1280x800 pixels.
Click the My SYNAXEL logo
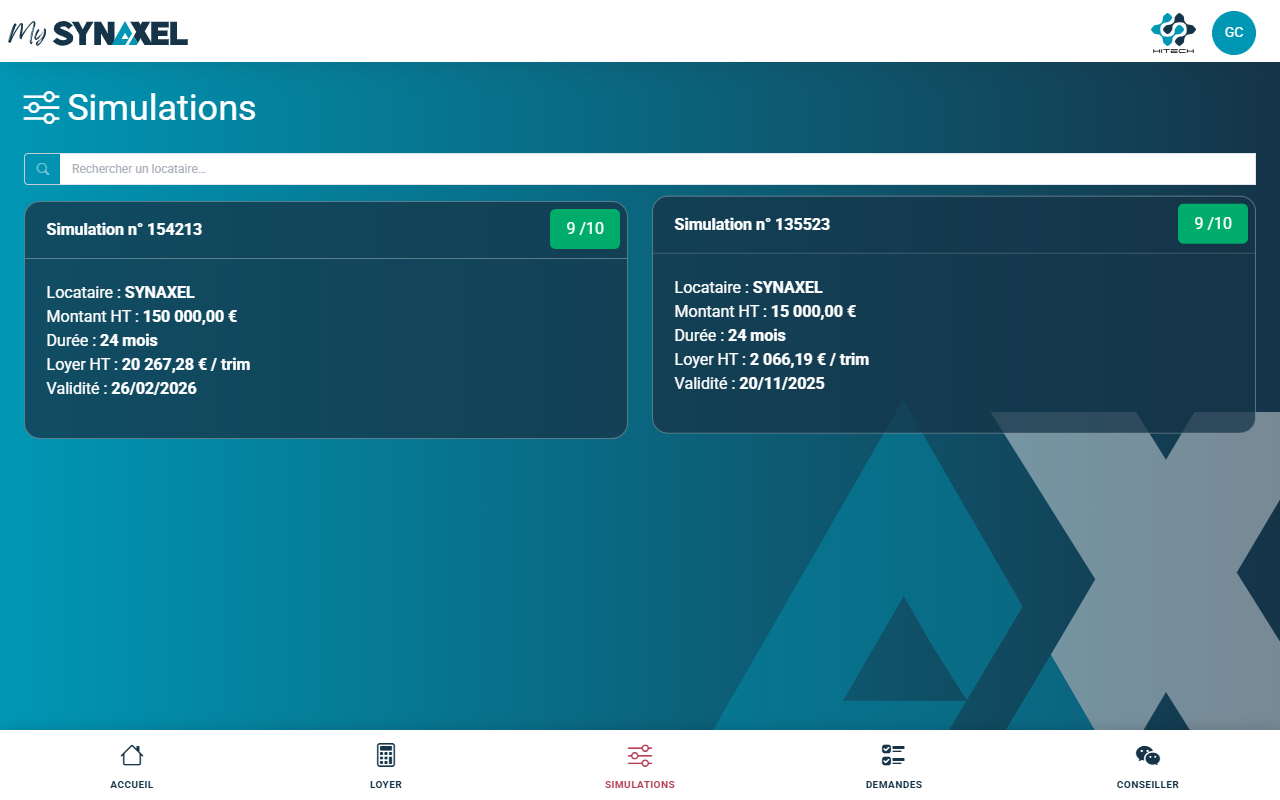pyautogui.click(x=98, y=33)
